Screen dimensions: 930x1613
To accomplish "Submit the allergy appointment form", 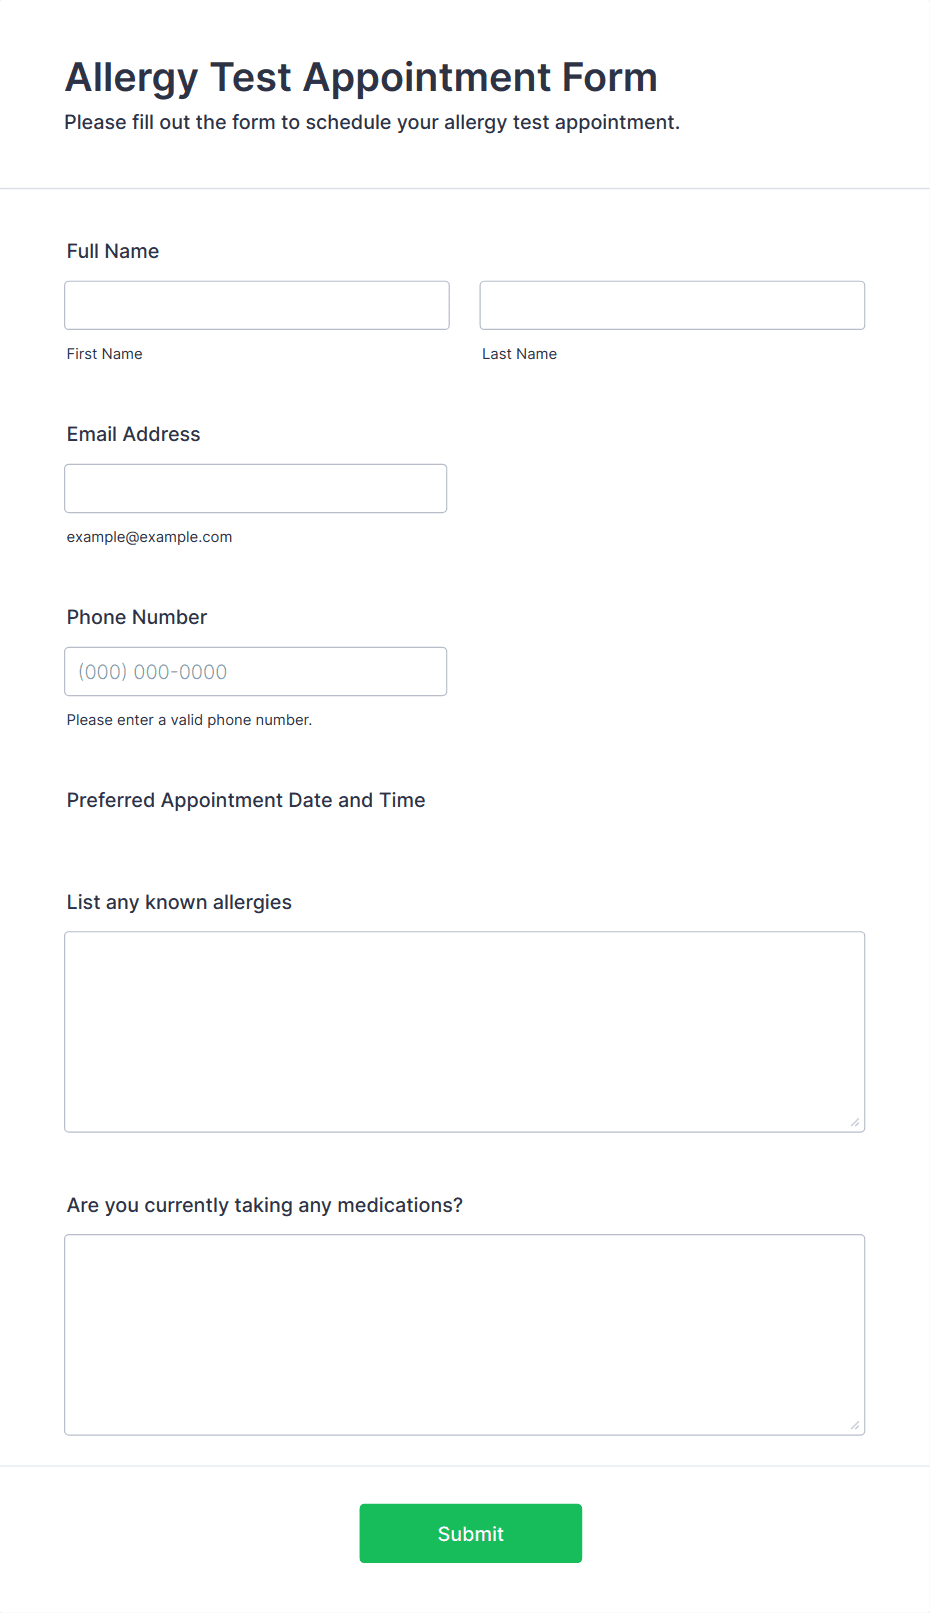I will [x=471, y=1533].
